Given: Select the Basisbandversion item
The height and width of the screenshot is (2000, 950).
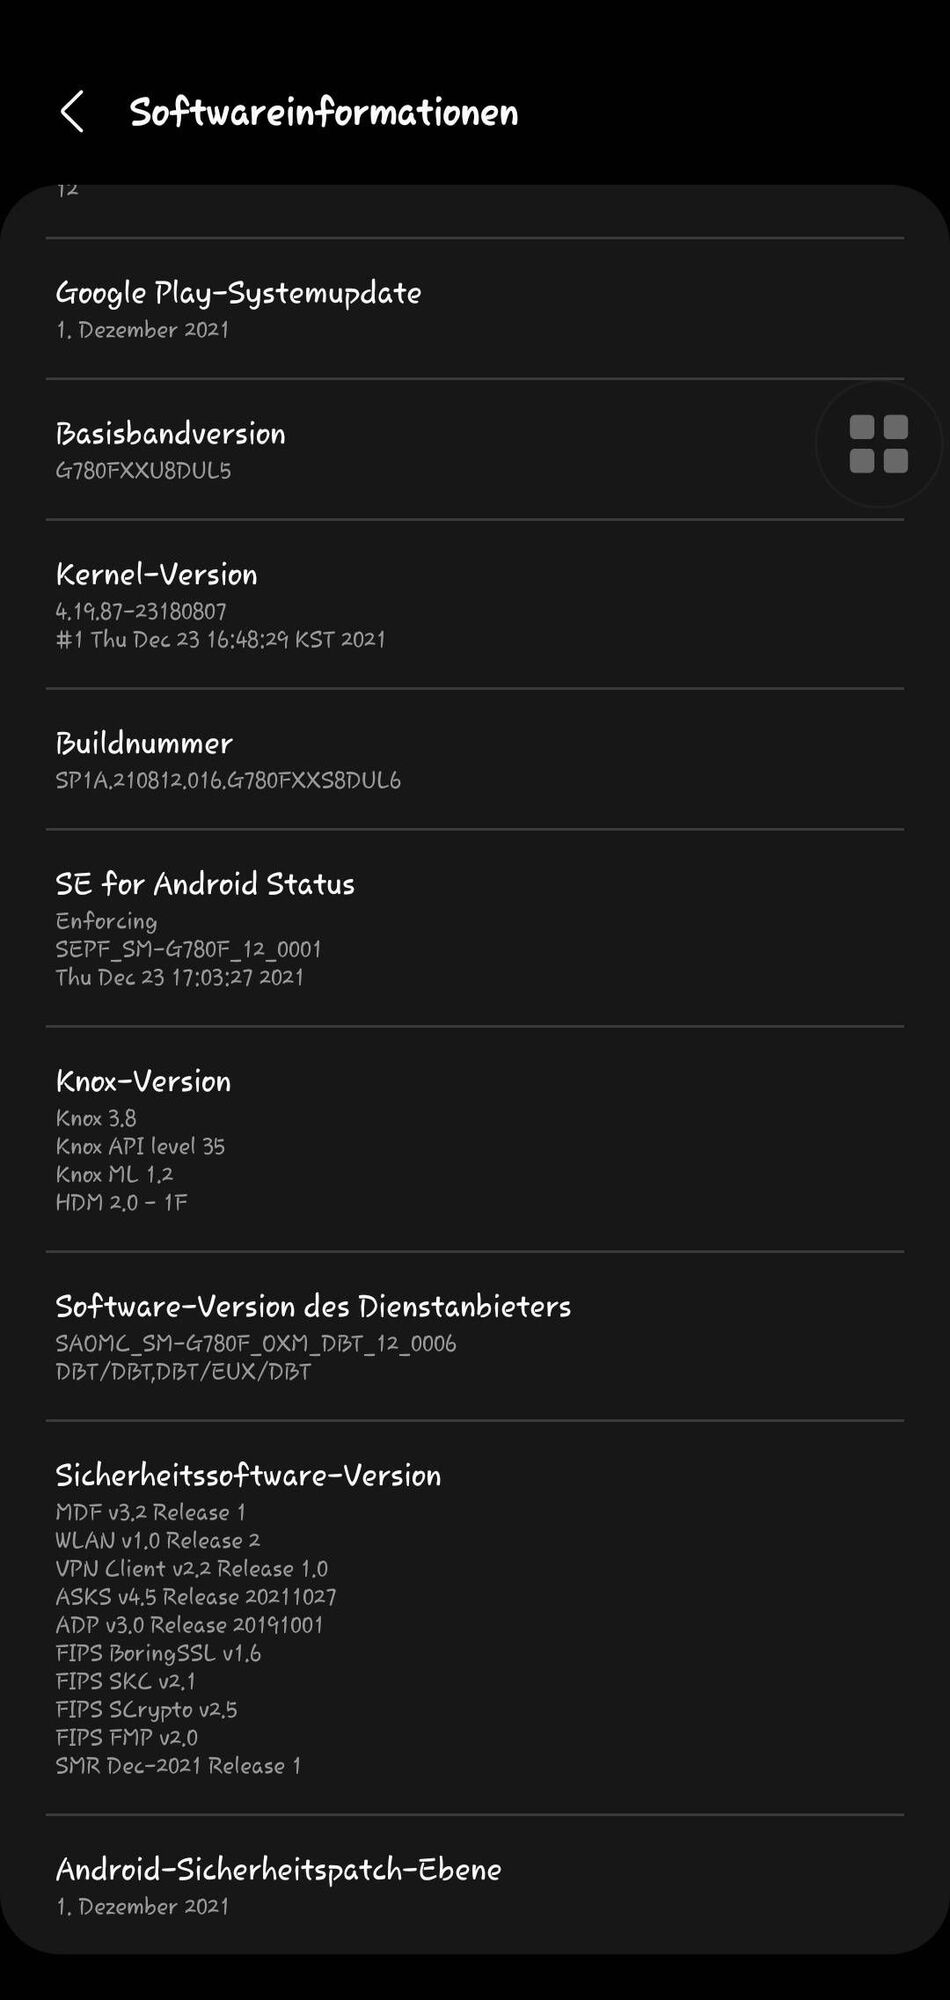Looking at the screenshot, I should point(475,449).
